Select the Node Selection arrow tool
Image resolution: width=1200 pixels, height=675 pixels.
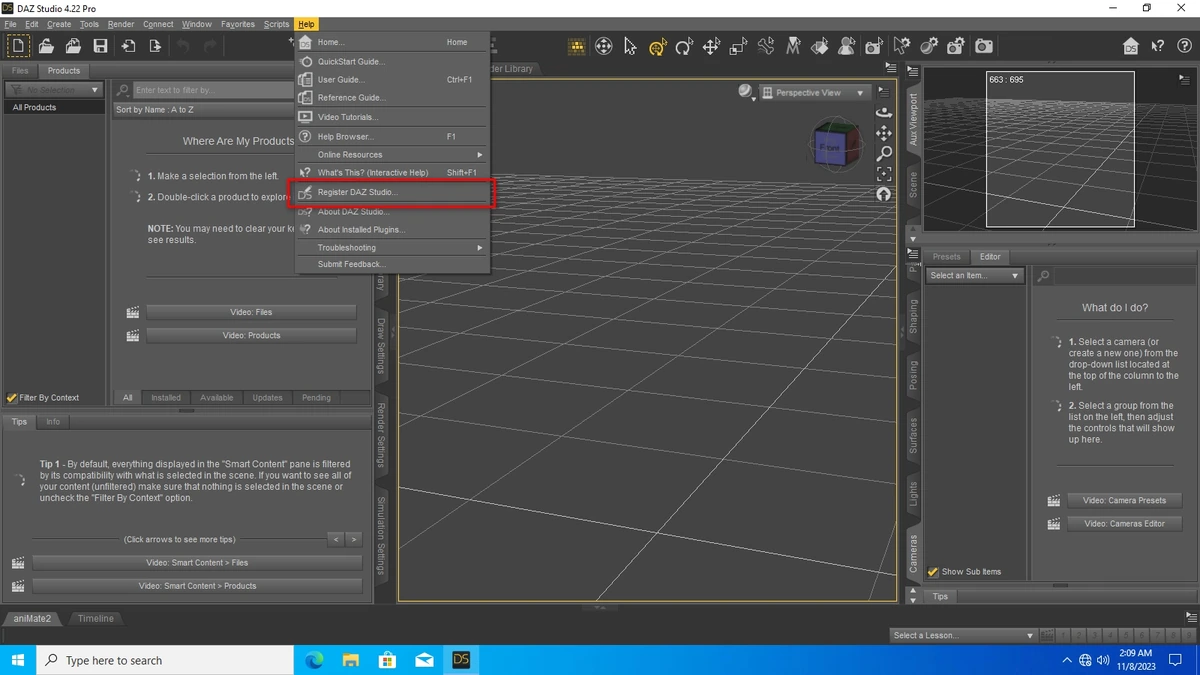[x=630, y=46]
